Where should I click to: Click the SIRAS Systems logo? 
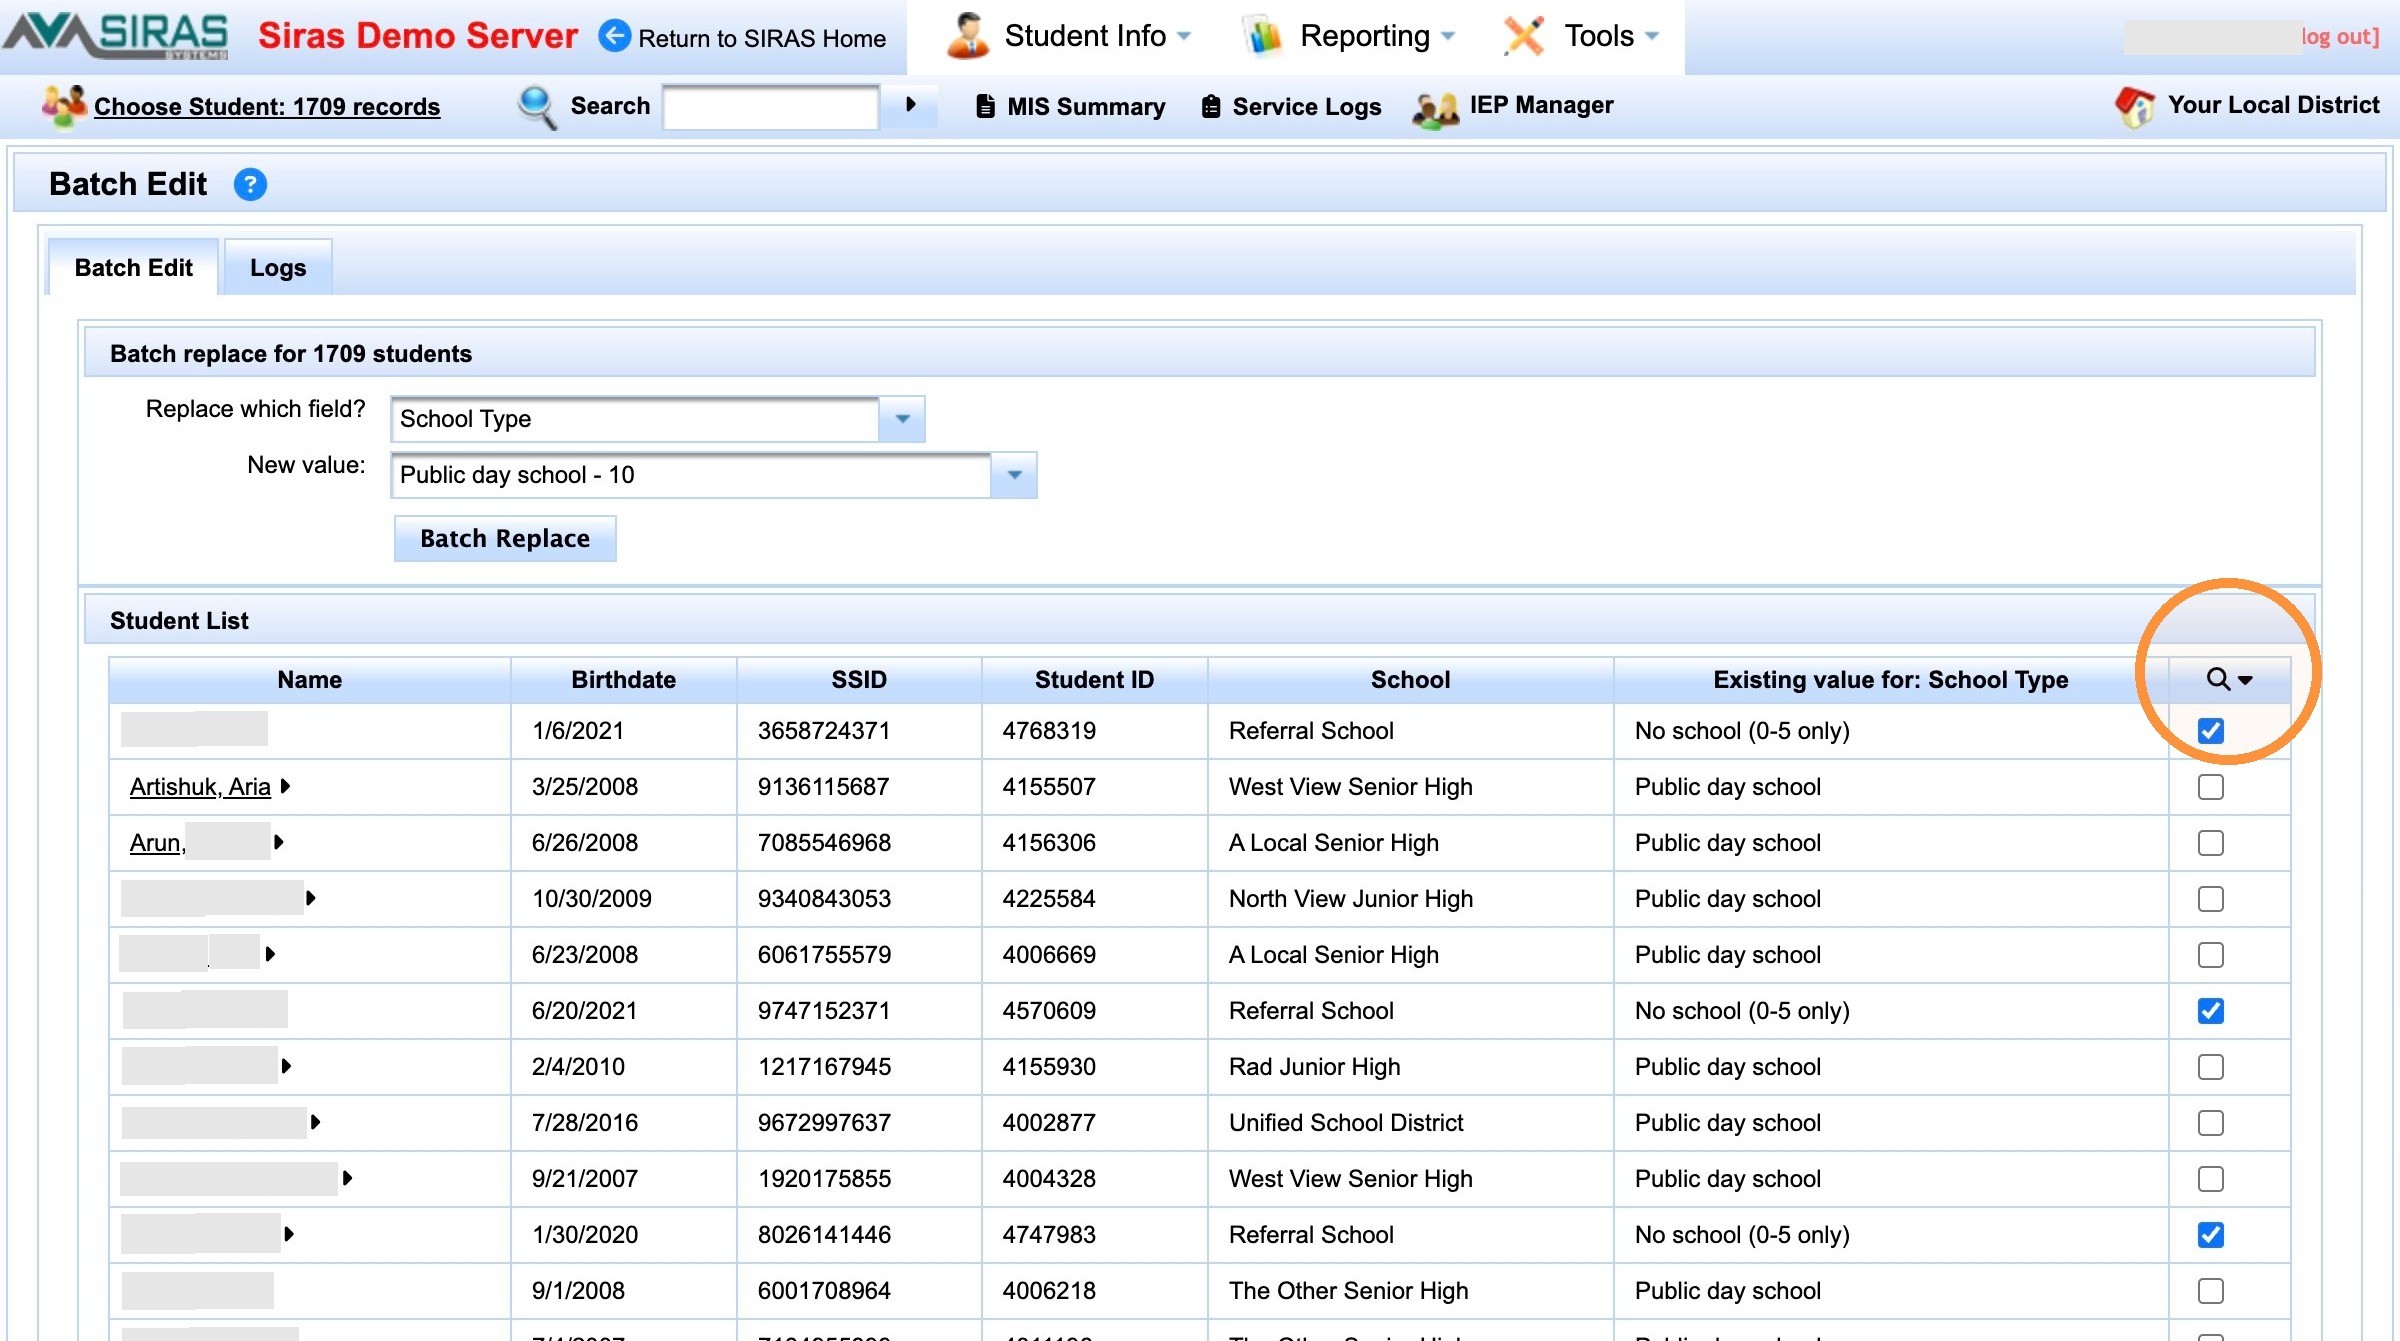115,36
